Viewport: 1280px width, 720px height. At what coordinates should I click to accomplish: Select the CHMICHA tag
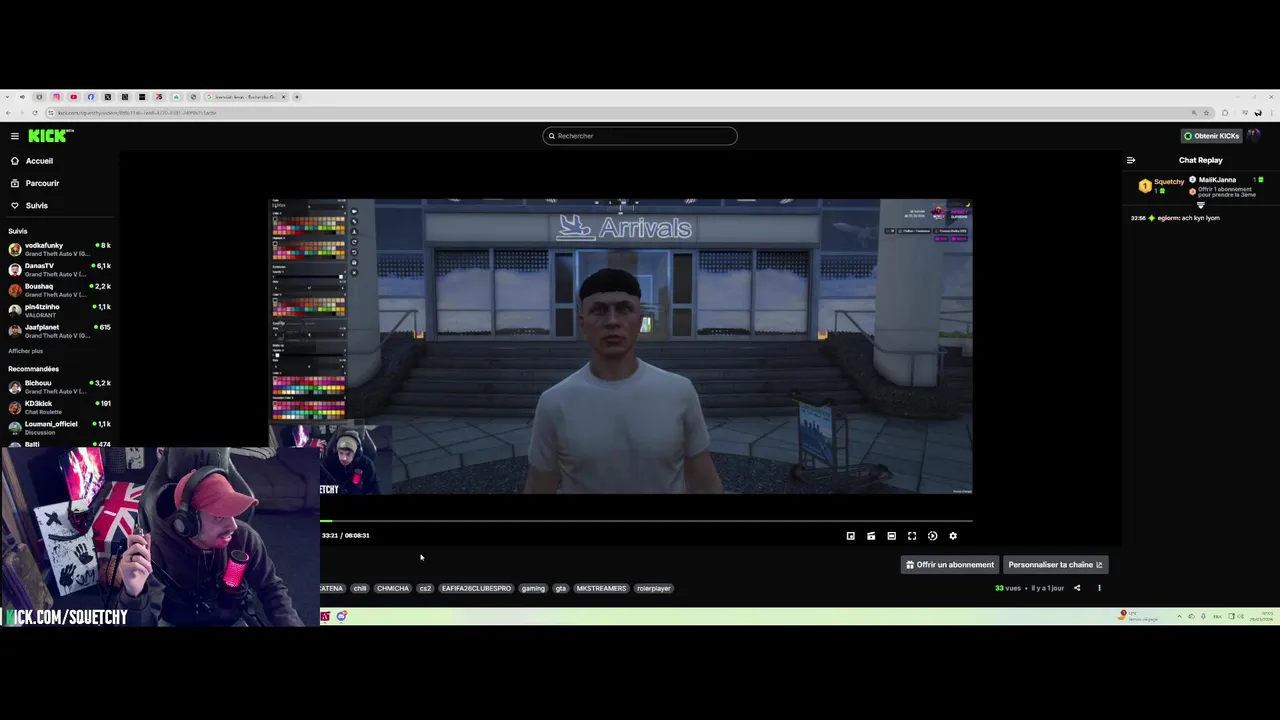pos(393,588)
